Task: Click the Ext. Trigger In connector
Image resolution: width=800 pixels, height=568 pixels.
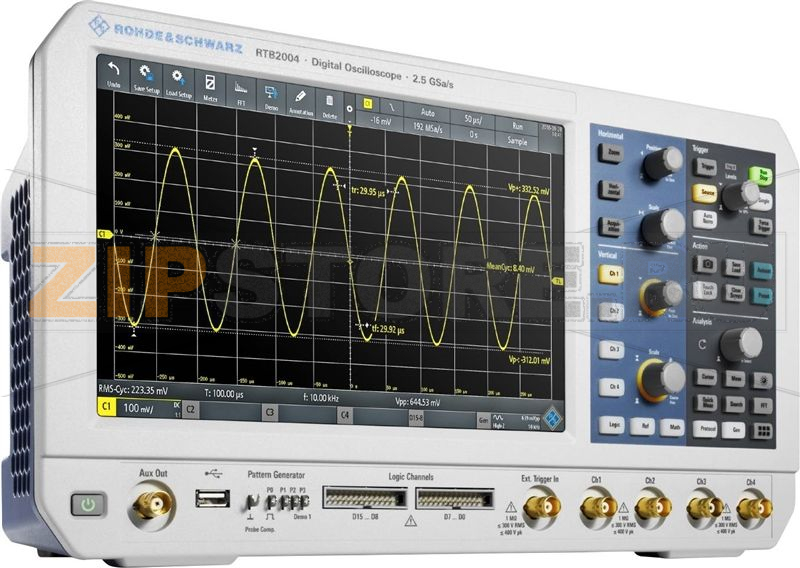Action: tap(542, 506)
